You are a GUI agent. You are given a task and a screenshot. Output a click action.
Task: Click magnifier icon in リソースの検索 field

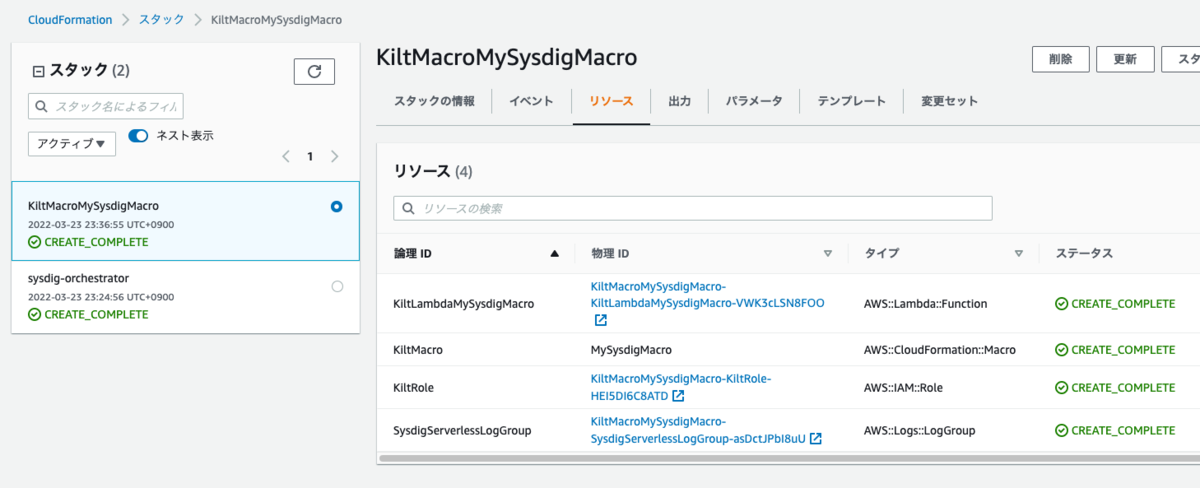409,209
